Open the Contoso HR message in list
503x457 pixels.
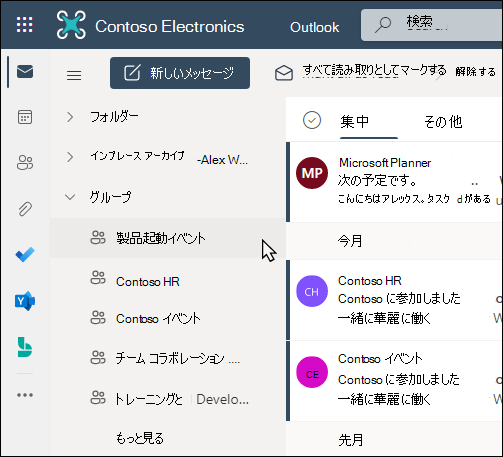(395, 300)
